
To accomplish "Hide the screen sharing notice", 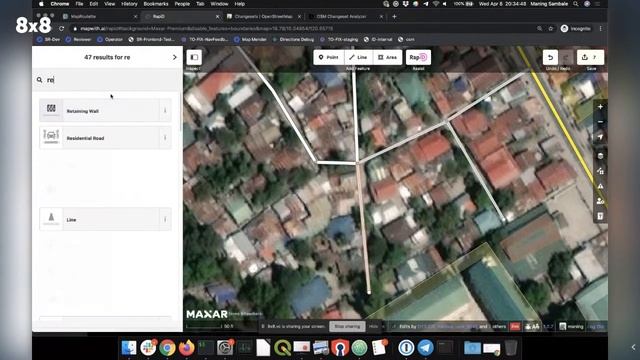I will click(373, 327).
